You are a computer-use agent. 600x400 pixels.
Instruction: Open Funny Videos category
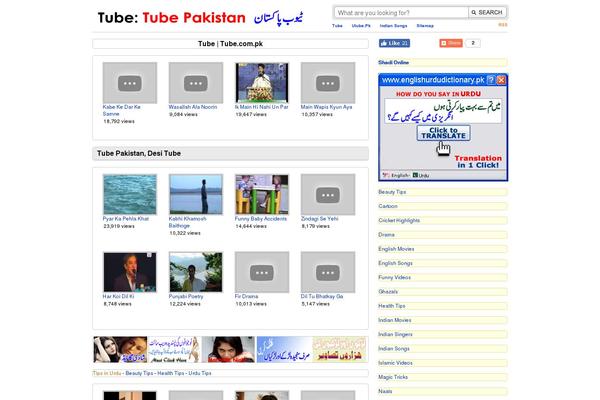pyautogui.click(x=395, y=277)
